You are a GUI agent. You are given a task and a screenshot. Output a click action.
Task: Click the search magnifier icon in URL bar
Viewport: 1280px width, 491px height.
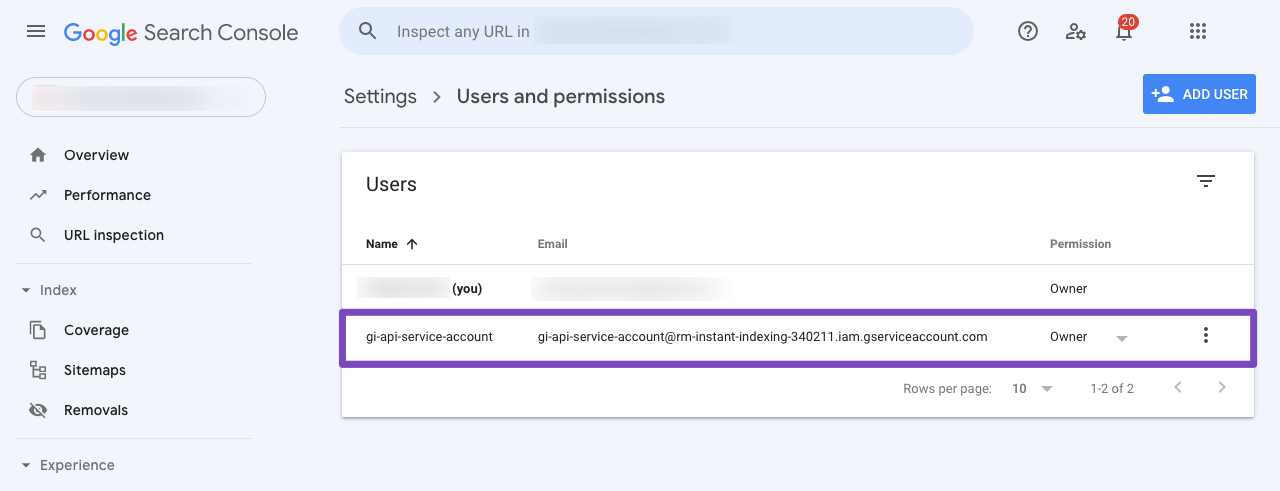[368, 31]
